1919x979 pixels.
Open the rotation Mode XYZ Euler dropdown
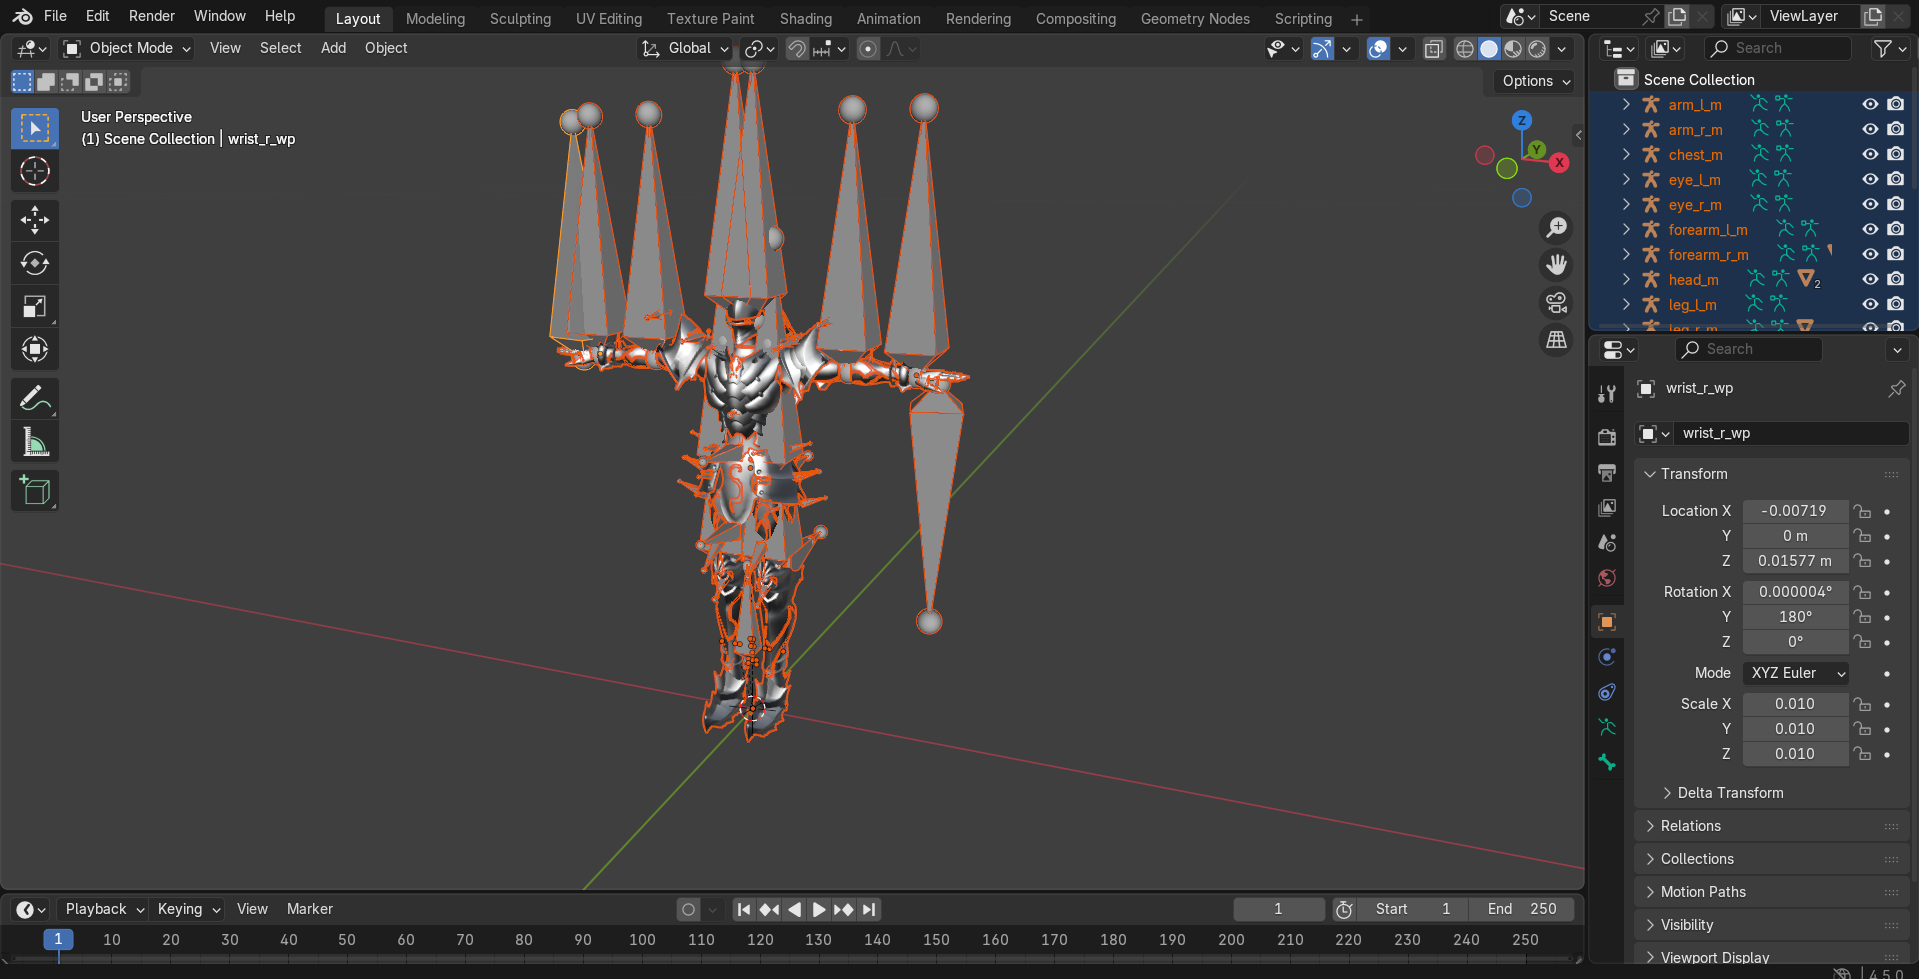point(1795,673)
